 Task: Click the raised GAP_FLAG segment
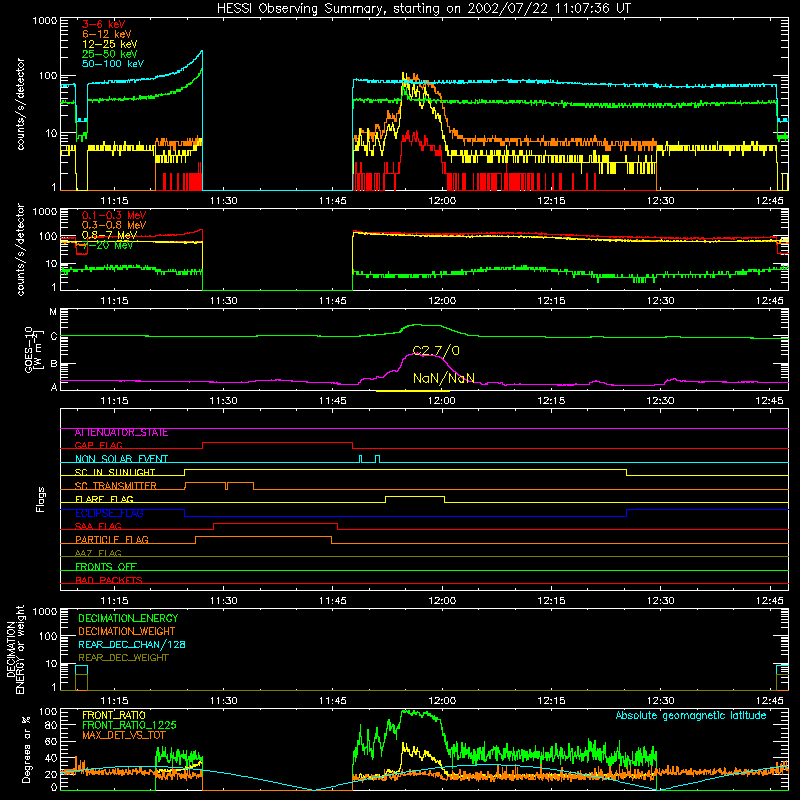(x=278, y=442)
